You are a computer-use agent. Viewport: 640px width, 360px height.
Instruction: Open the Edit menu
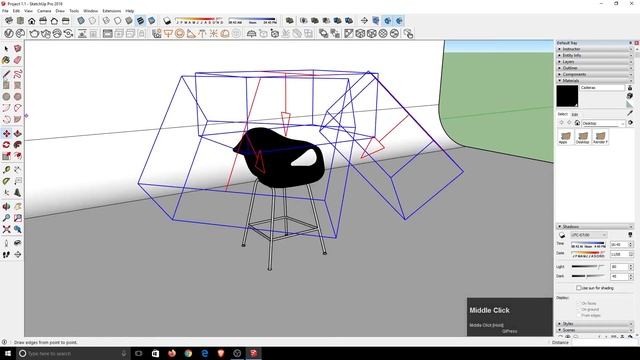16,11
